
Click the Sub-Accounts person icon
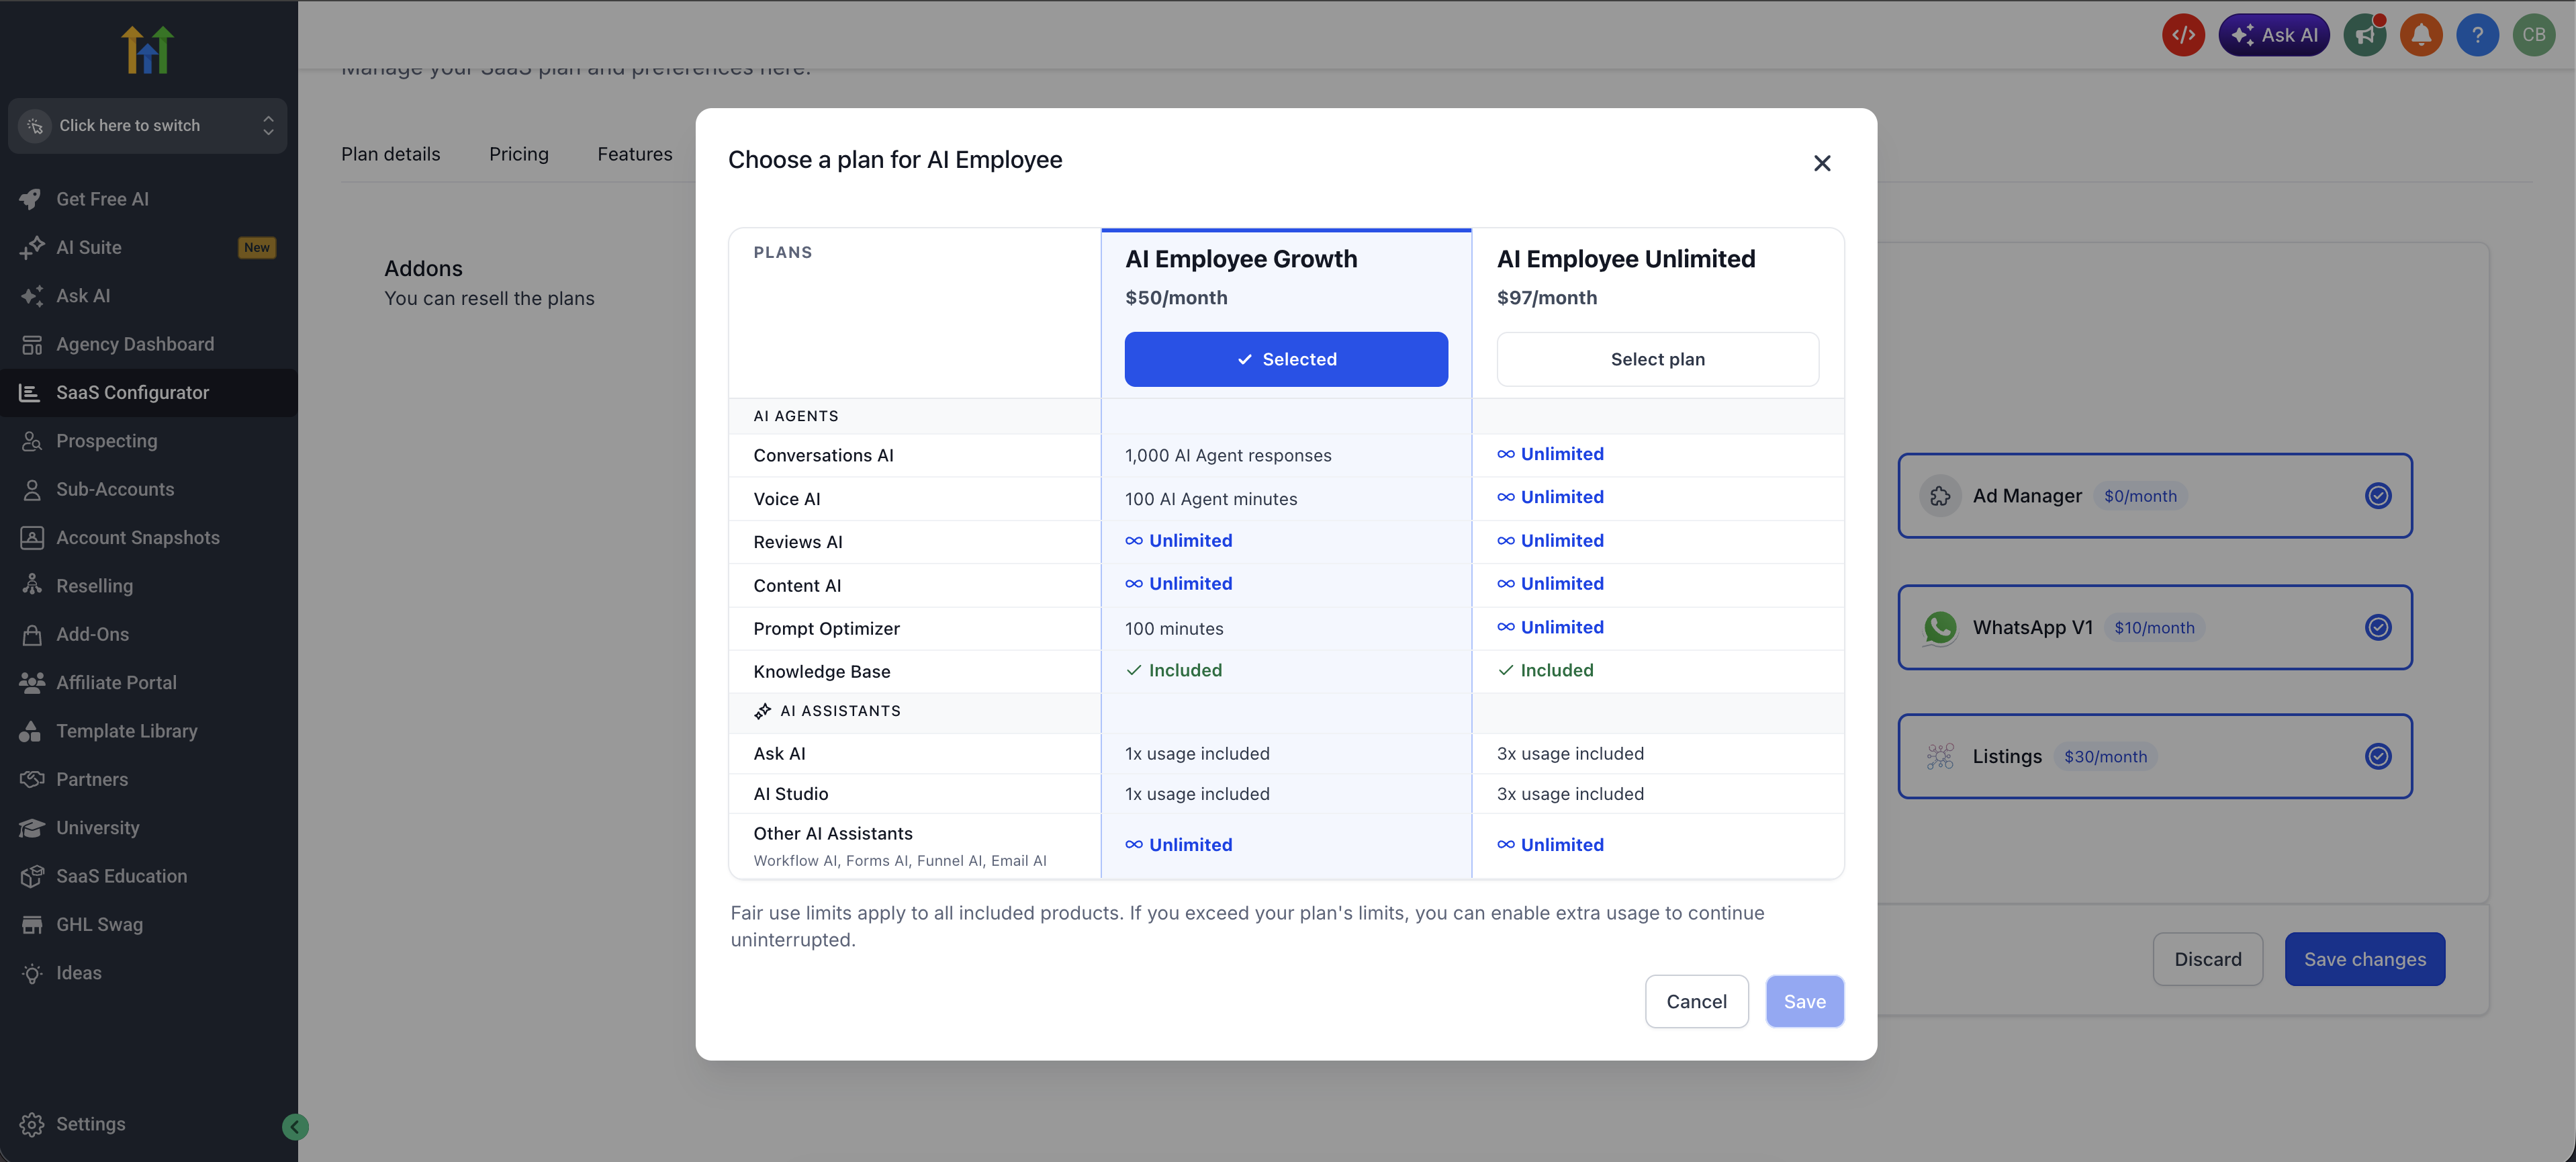pyautogui.click(x=31, y=489)
